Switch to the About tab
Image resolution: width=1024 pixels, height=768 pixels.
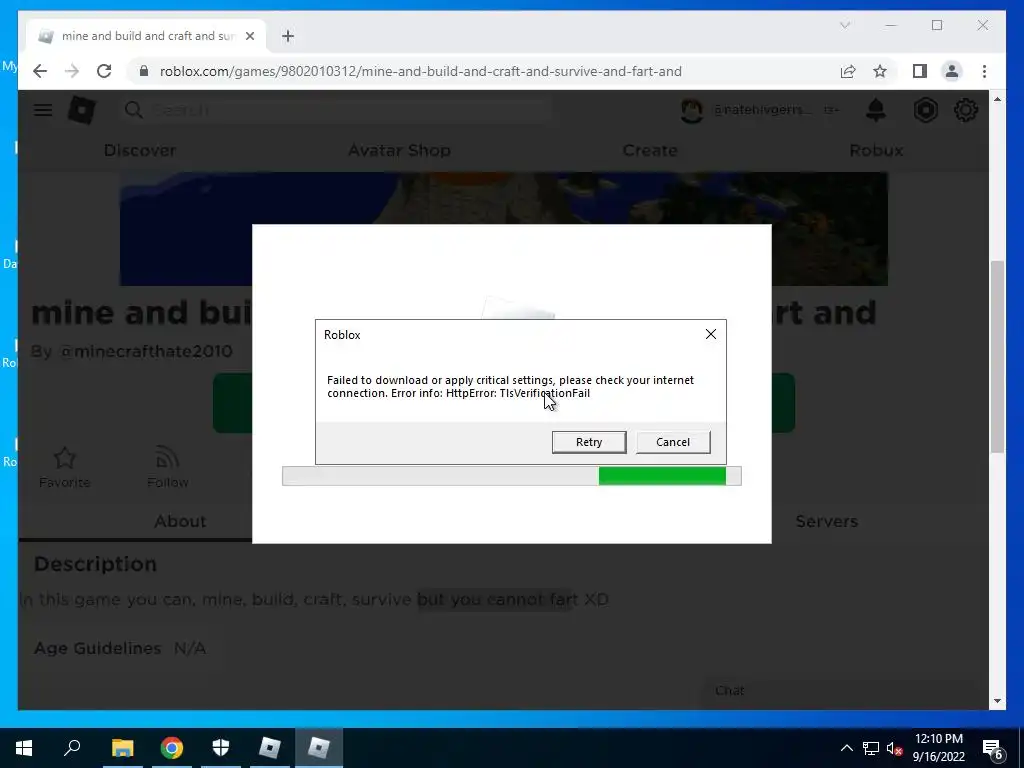(180, 521)
